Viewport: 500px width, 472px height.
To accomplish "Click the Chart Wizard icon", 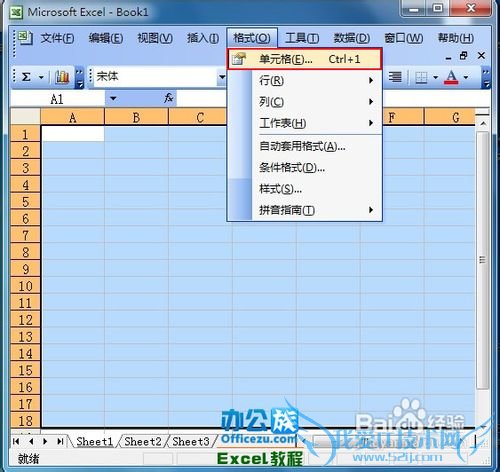I will click(62, 77).
